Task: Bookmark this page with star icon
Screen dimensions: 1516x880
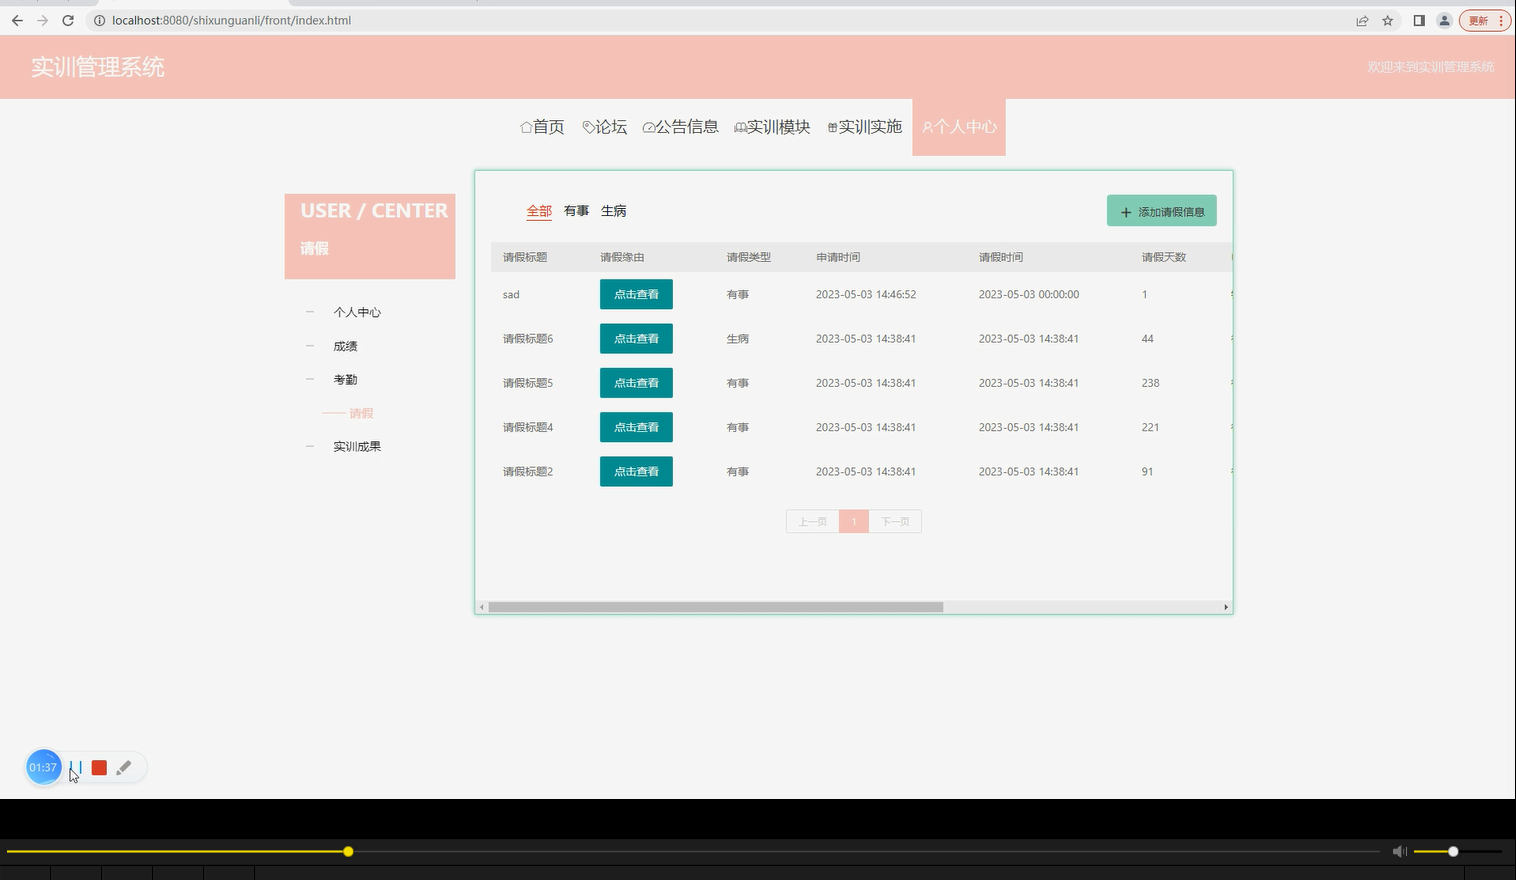Action: coord(1388,20)
